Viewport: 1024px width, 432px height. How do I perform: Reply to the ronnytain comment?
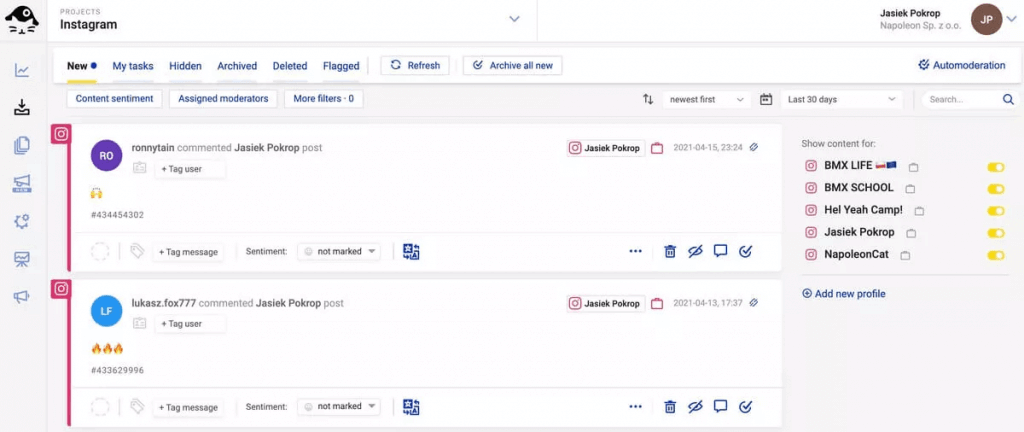coord(720,251)
